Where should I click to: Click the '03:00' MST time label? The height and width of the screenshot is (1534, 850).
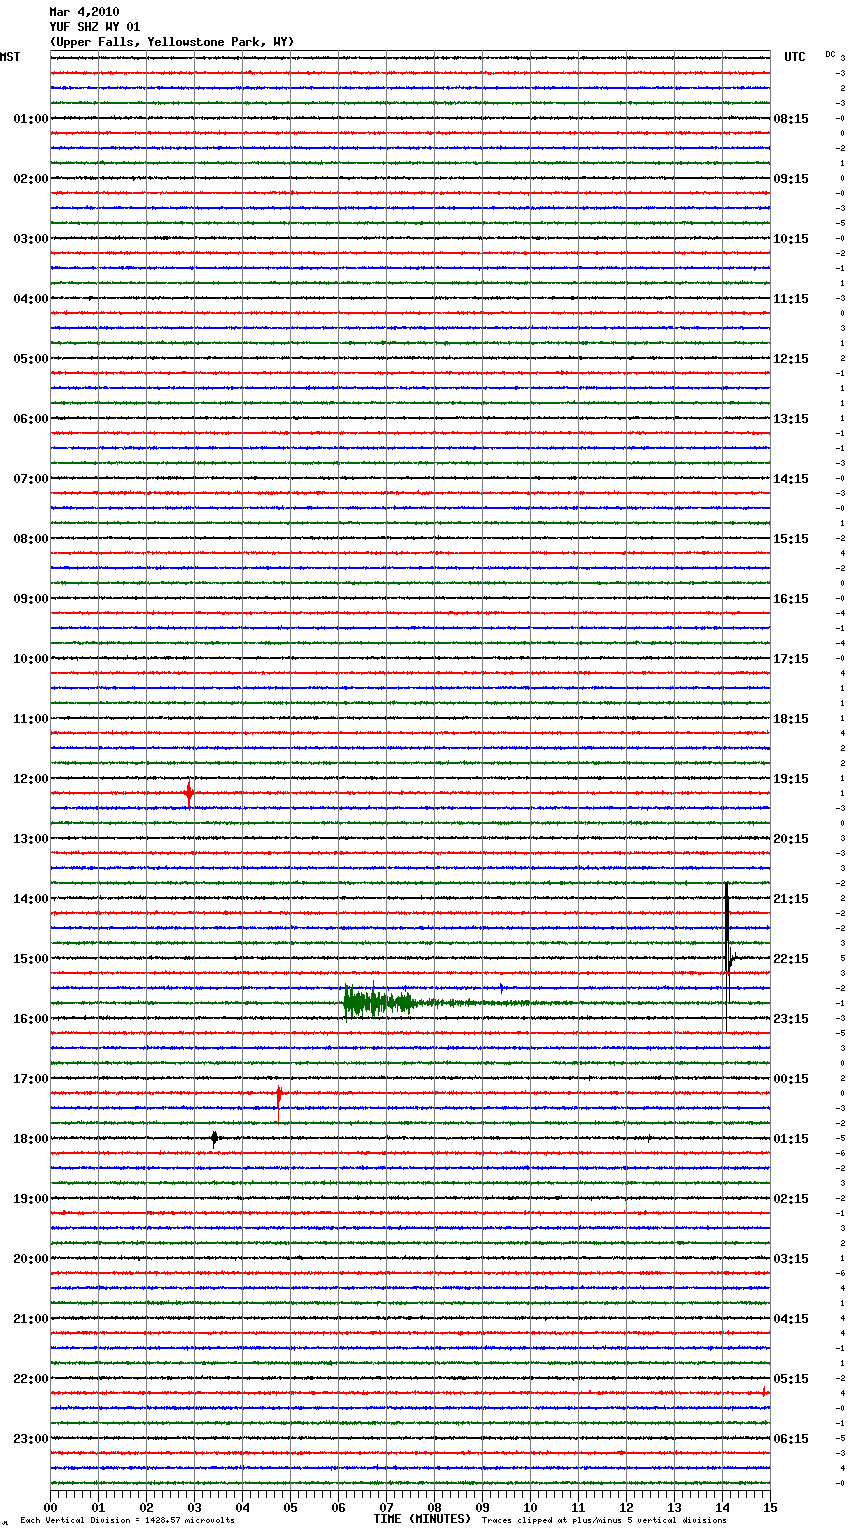[x=31, y=239]
